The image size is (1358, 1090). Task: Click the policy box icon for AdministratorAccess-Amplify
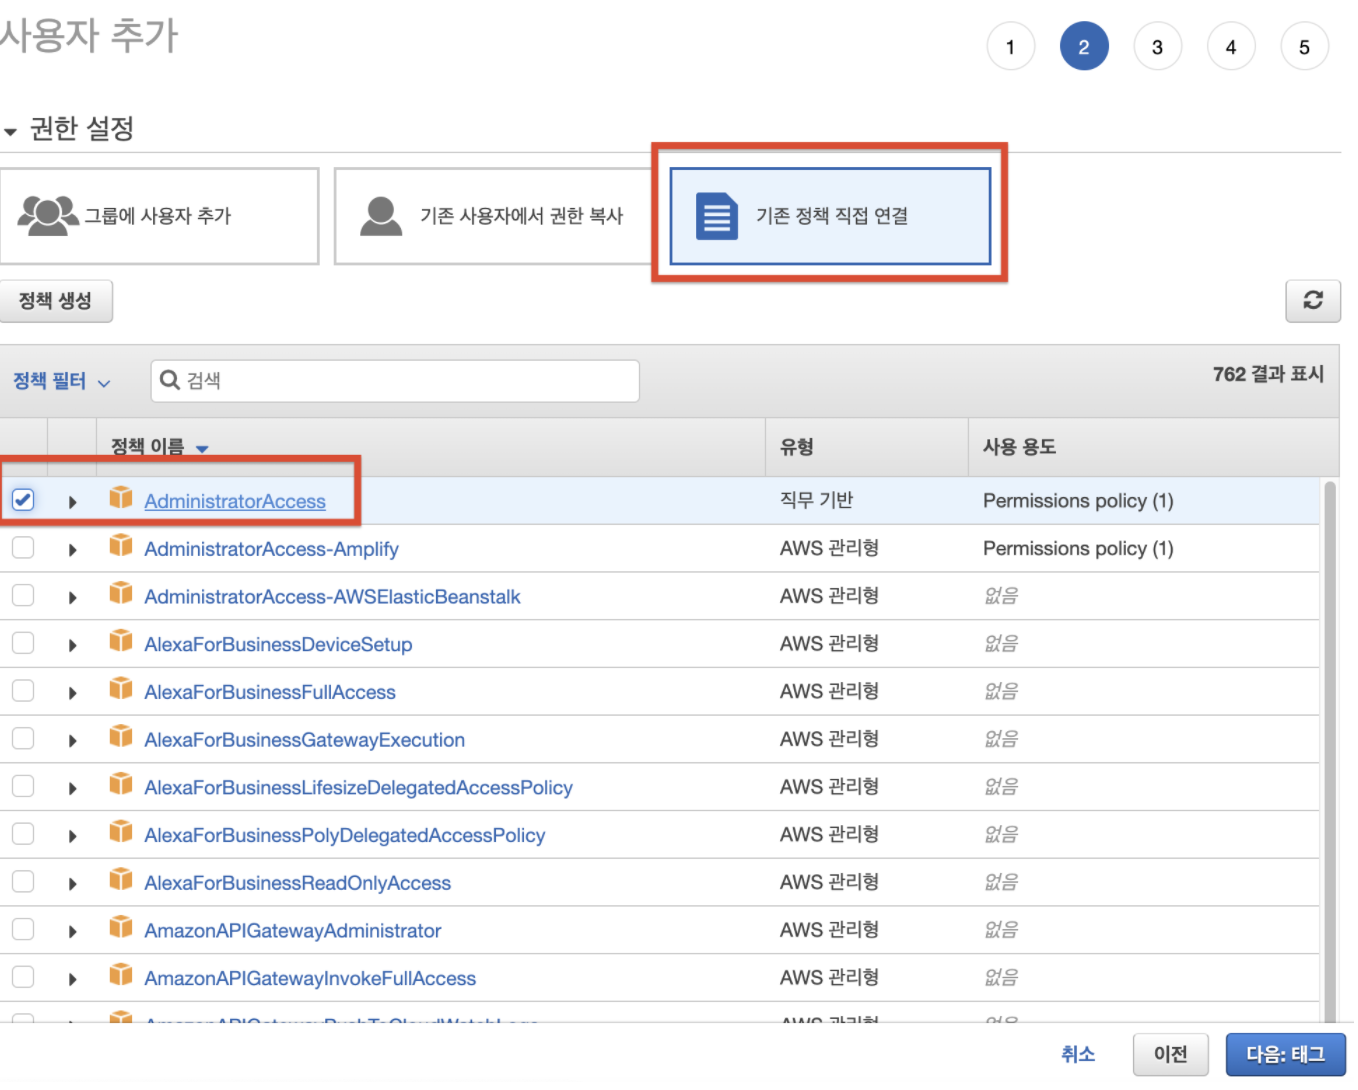point(121,545)
